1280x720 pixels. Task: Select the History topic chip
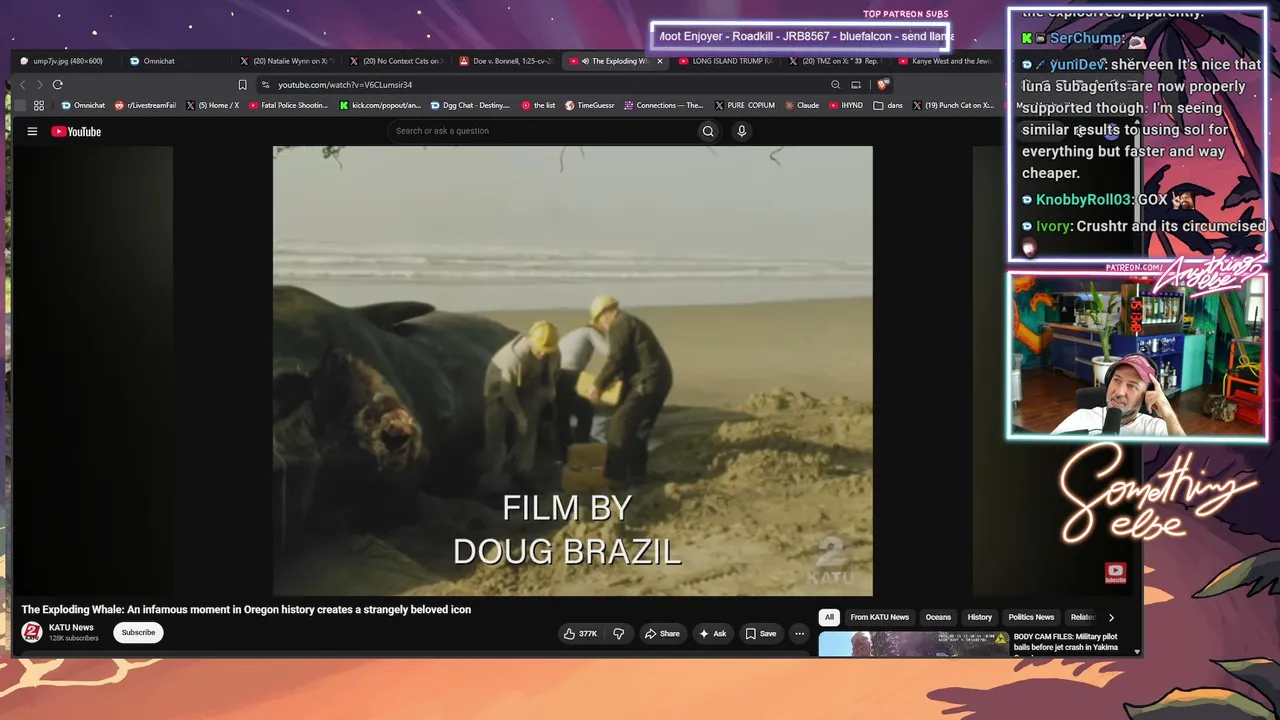click(x=980, y=618)
